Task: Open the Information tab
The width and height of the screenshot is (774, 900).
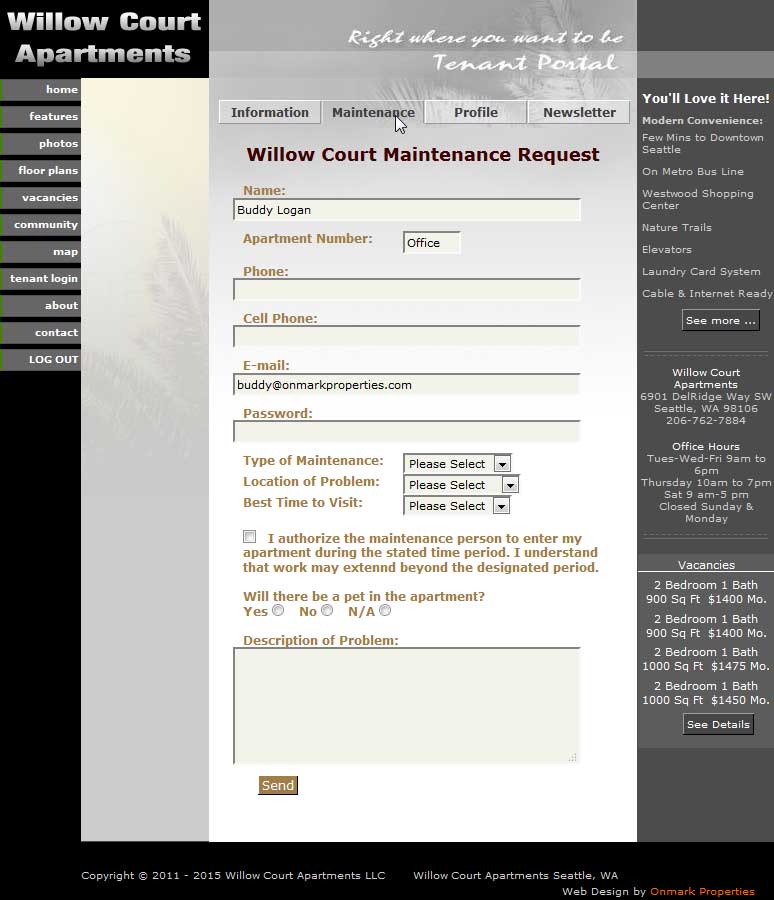Action: 269,112
